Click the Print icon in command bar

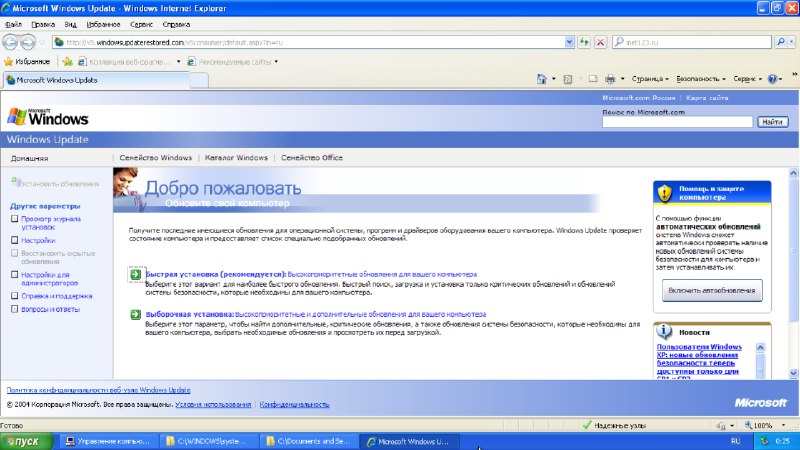pos(610,79)
